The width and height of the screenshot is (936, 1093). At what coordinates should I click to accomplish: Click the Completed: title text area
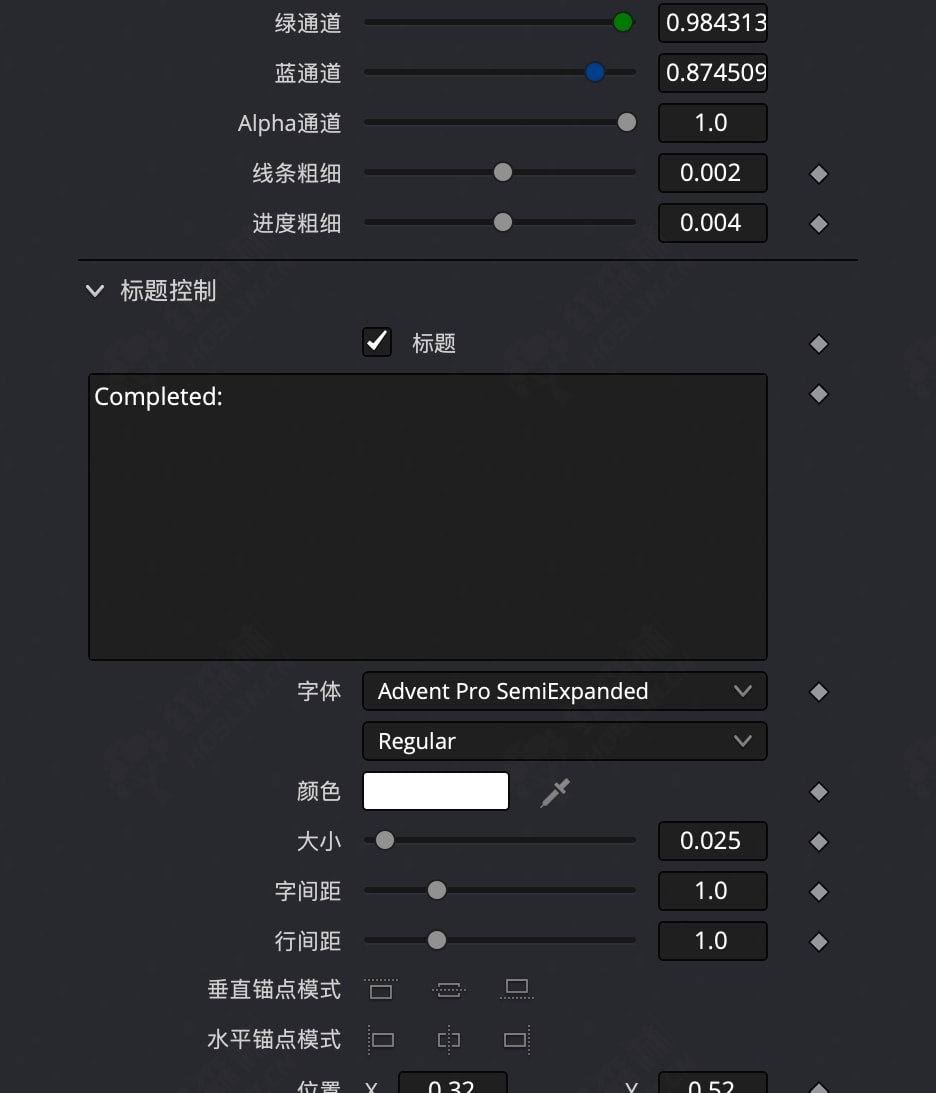tap(428, 516)
